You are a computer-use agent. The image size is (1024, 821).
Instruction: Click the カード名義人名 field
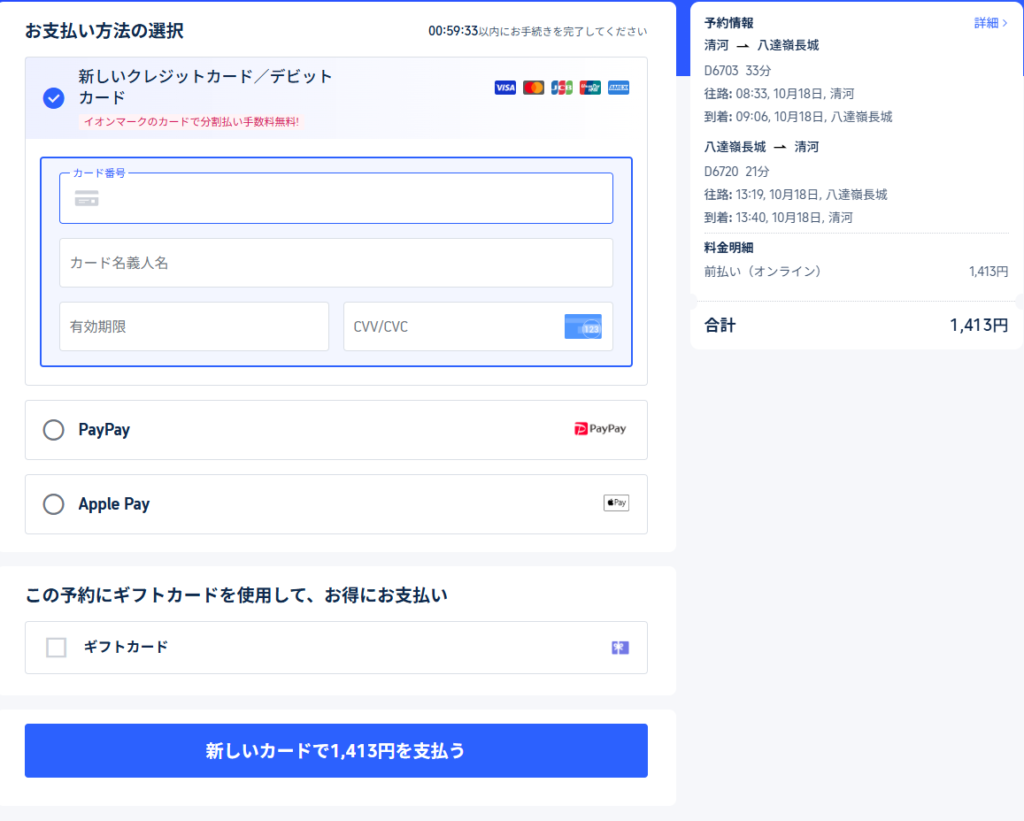click(x=336, y=263)
